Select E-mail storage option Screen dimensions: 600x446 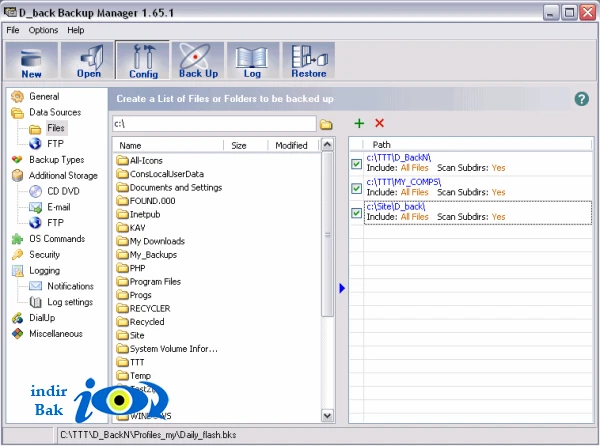point(59,207)
